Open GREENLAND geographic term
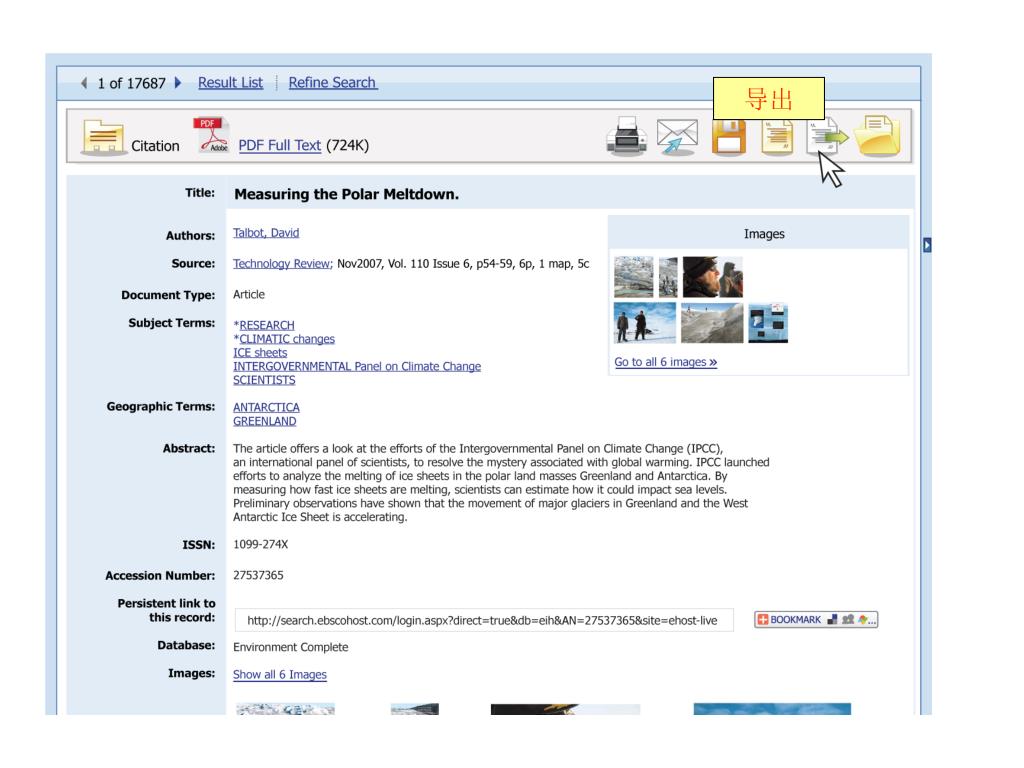This screenshot has width=1024, height=768. (x=264, y=421)
